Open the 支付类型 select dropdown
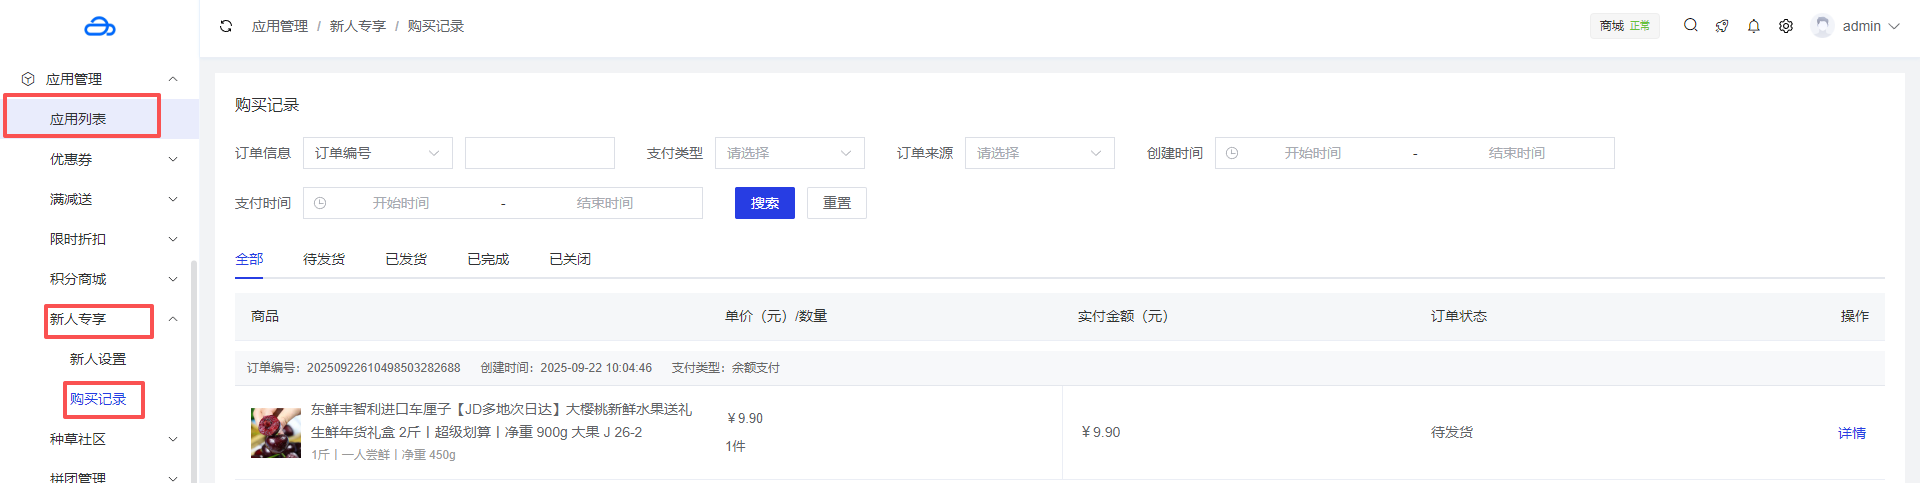Image resolution: width=1920 pixels, height=483 pixels. (x=789, y=153)
